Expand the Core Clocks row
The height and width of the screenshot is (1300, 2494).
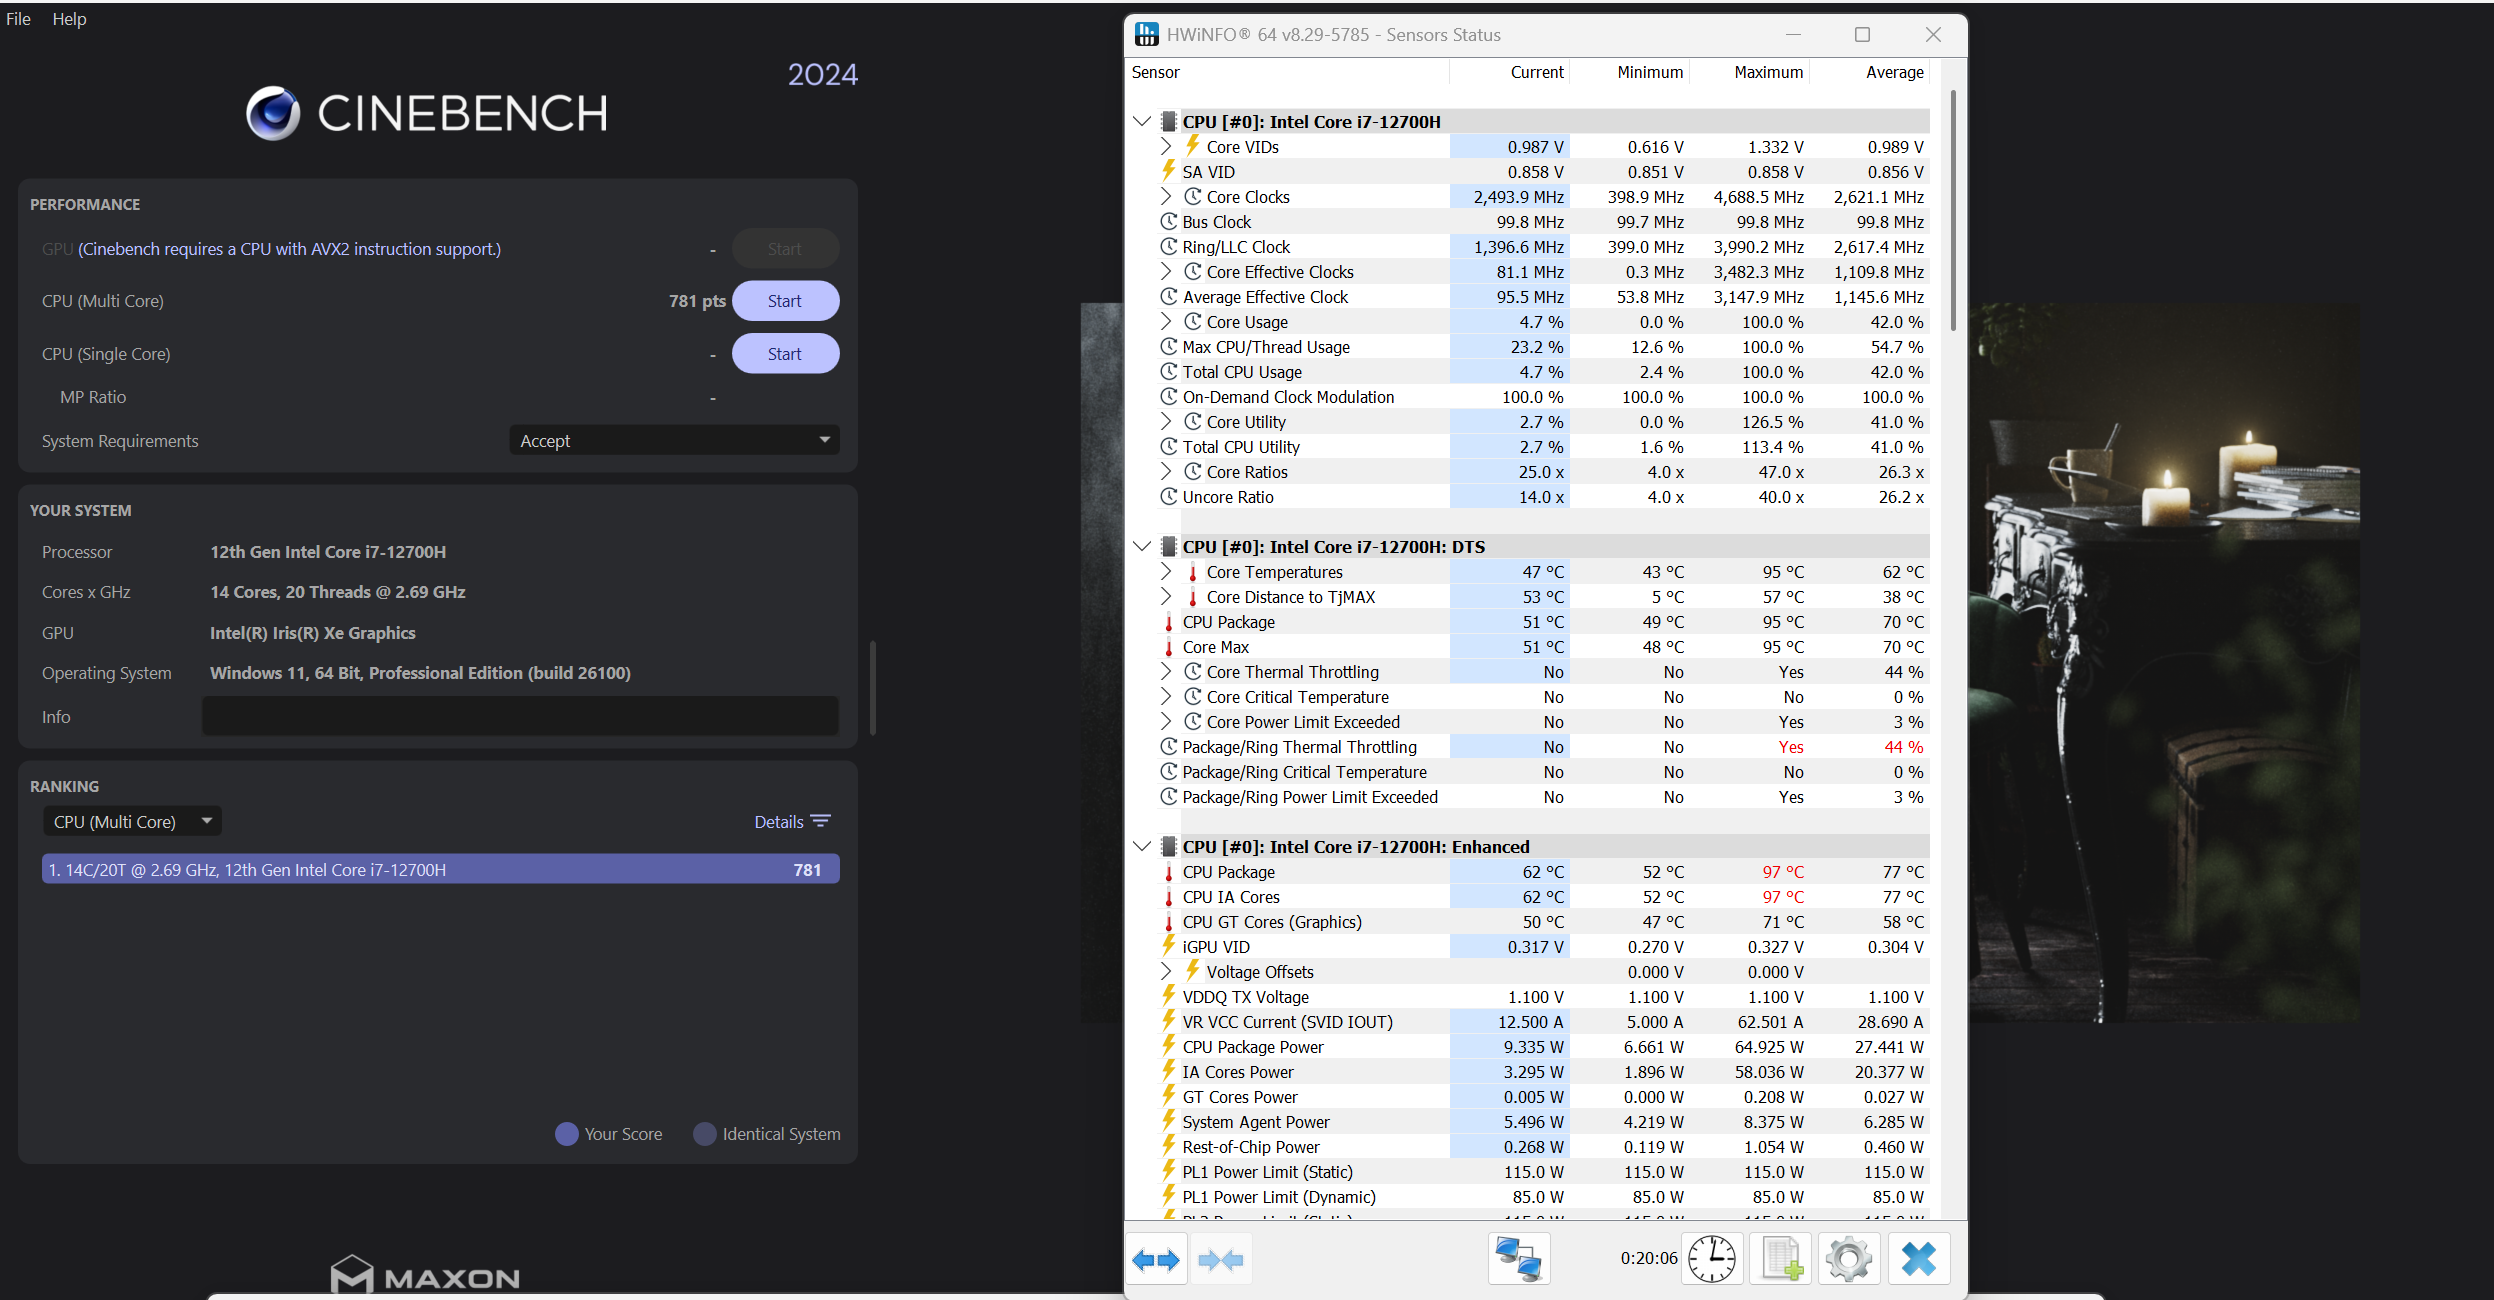(x=1166, y=196)
